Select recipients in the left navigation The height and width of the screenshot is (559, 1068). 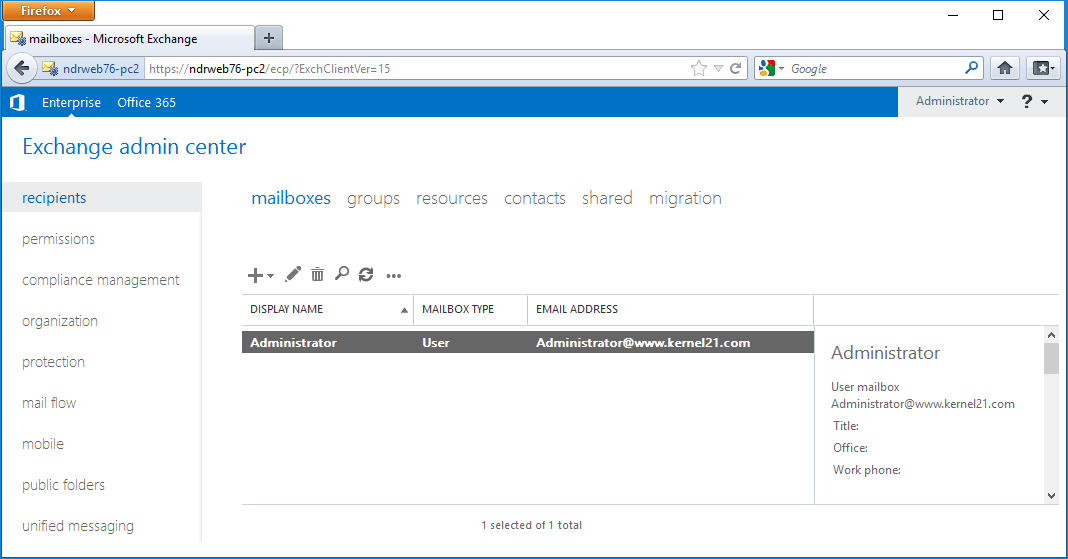[102, 197]
